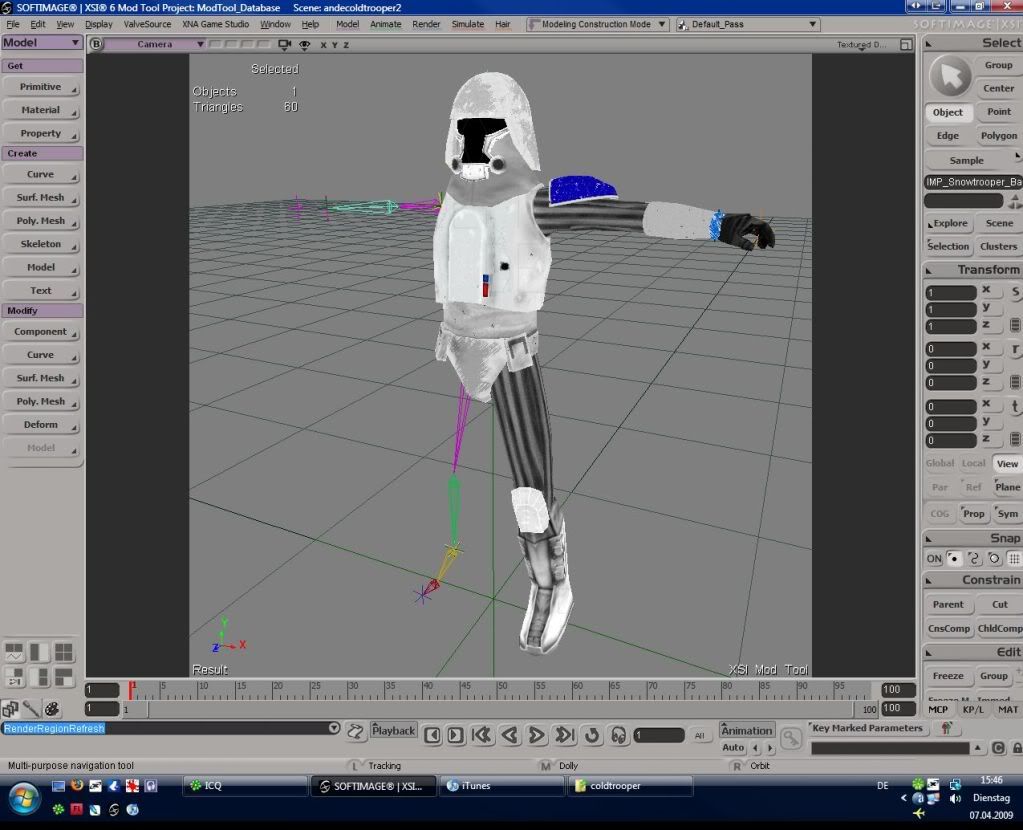Open the Camera view dropdown
1023x830 pixels.
coord(155,44)
